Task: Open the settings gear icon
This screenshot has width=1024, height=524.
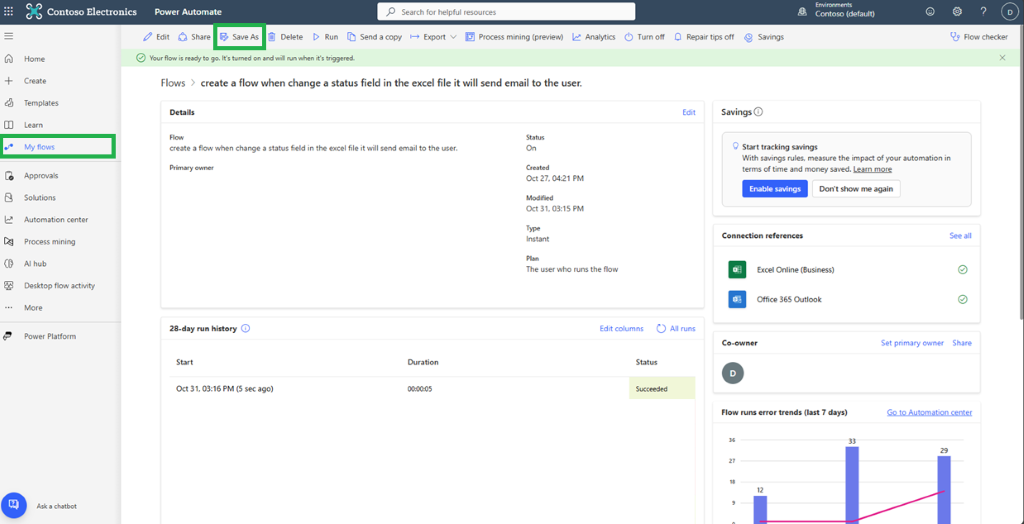Action: [x=957, y=12]
